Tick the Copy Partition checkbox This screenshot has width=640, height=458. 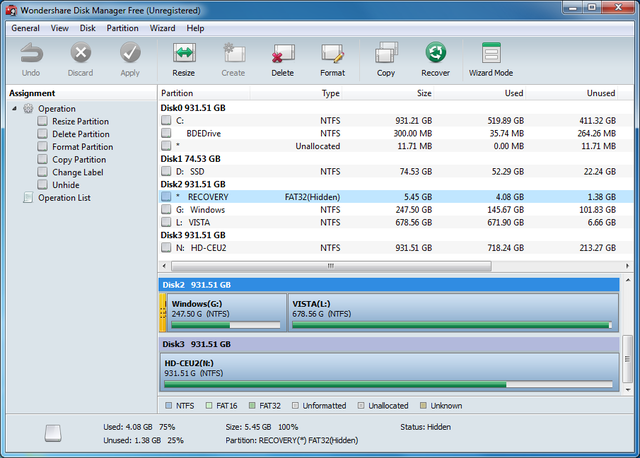(42, 159)
